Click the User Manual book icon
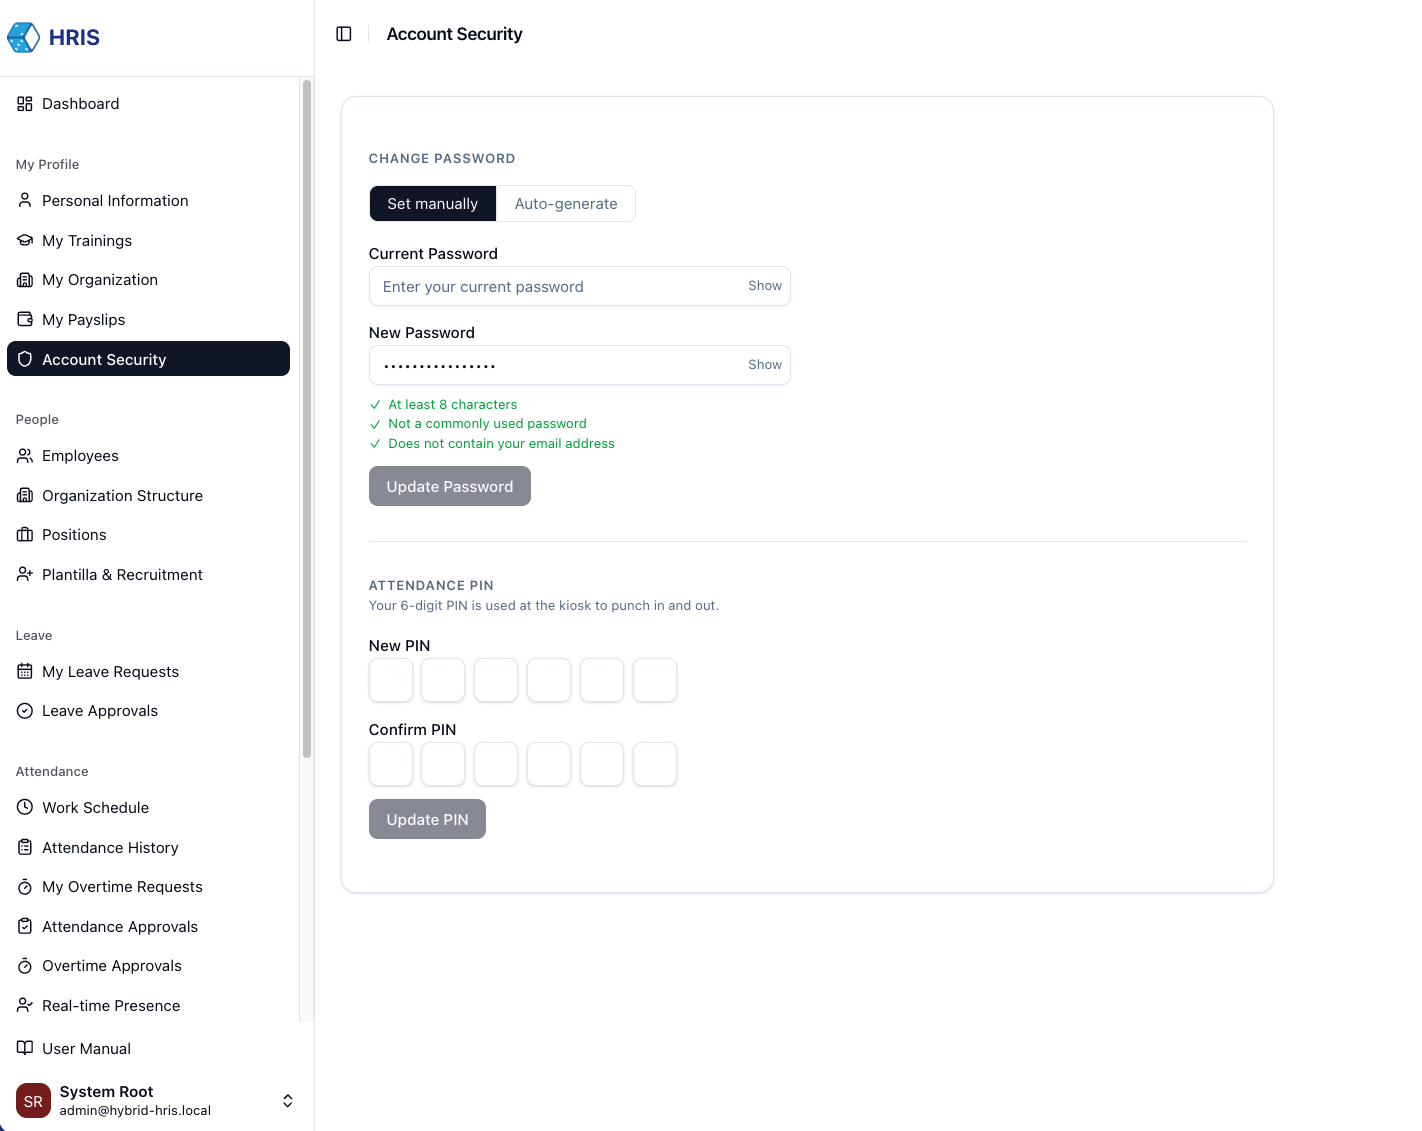 click(25, 1048)
